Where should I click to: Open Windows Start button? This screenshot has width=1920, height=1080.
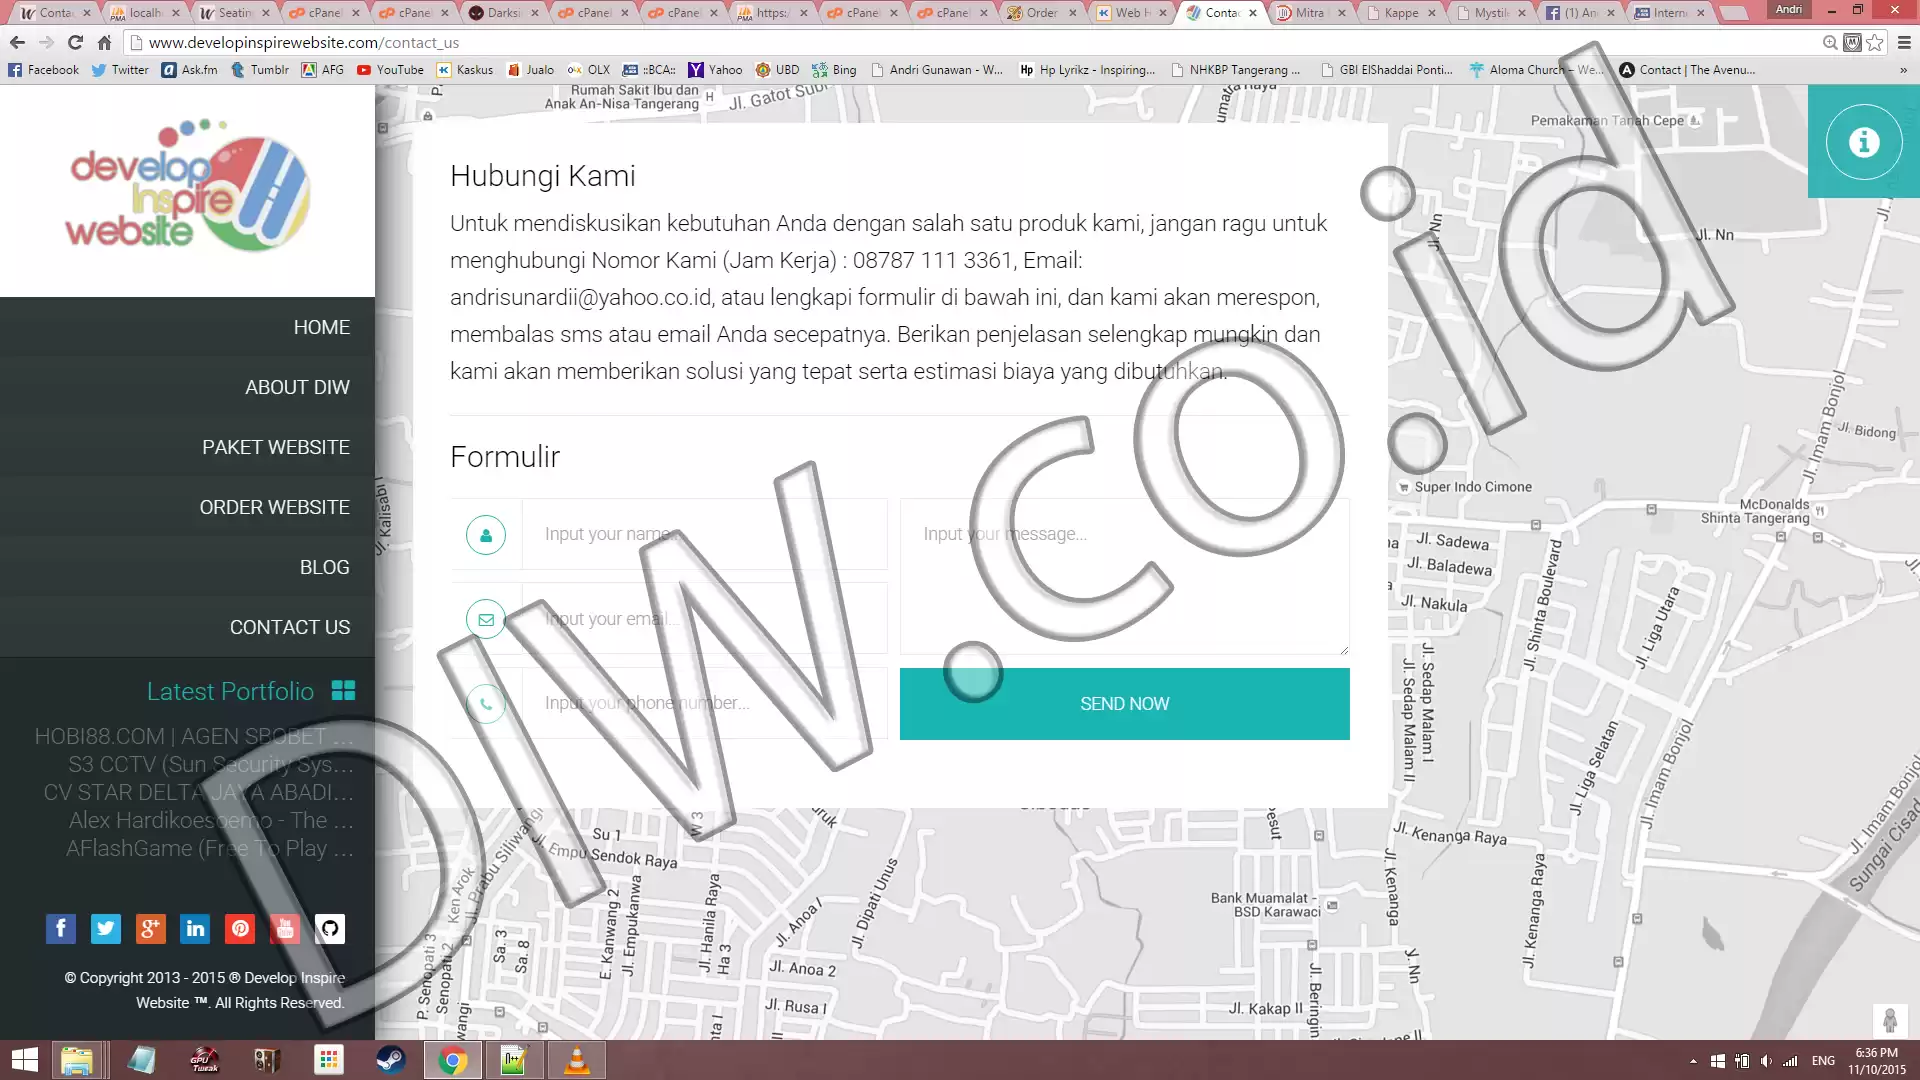point(24,1060)
